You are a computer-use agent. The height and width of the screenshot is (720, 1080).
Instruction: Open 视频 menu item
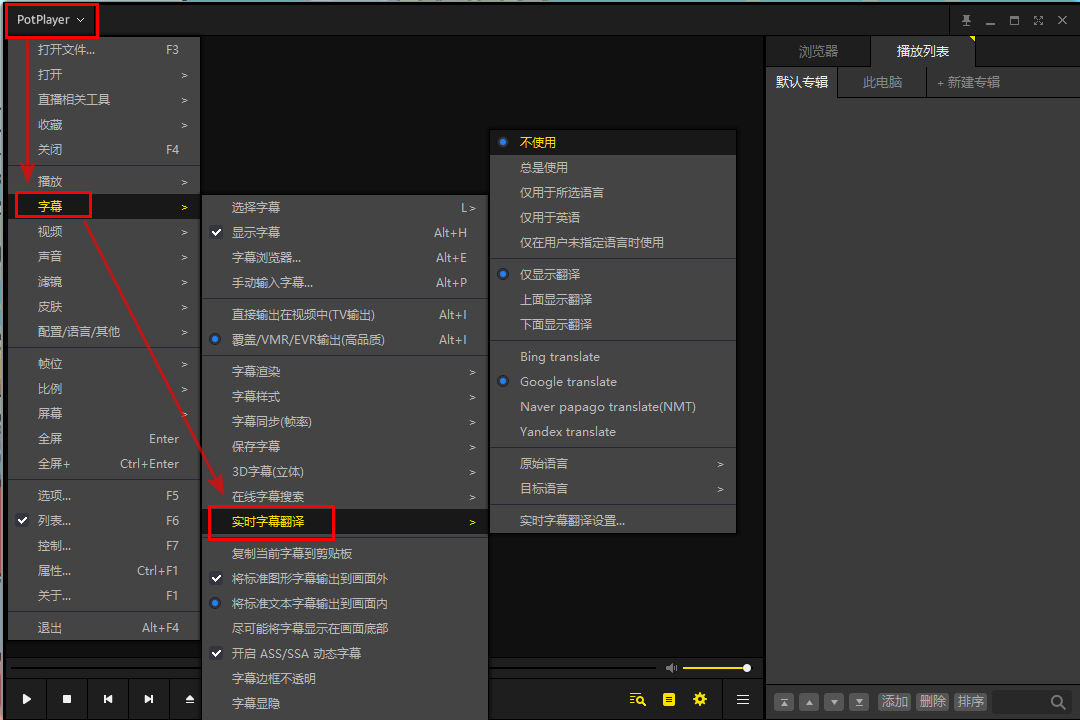tap(104, 232)
